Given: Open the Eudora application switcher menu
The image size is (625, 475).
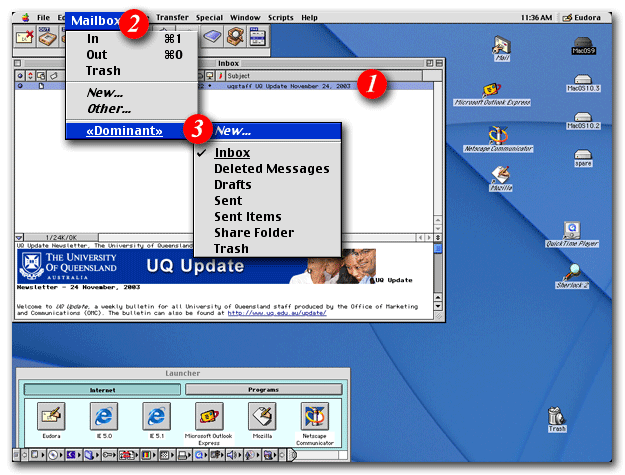Looking at the screenshot, I should pos(582,18).
